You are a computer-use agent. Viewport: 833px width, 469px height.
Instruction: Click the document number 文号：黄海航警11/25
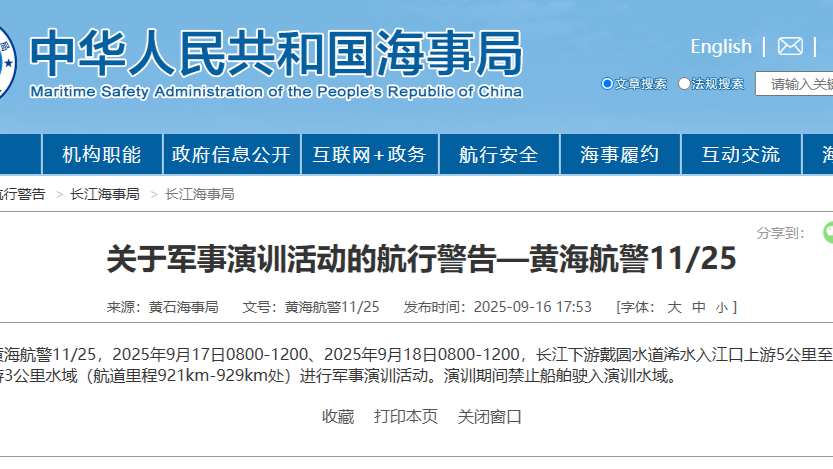point(311,307)
